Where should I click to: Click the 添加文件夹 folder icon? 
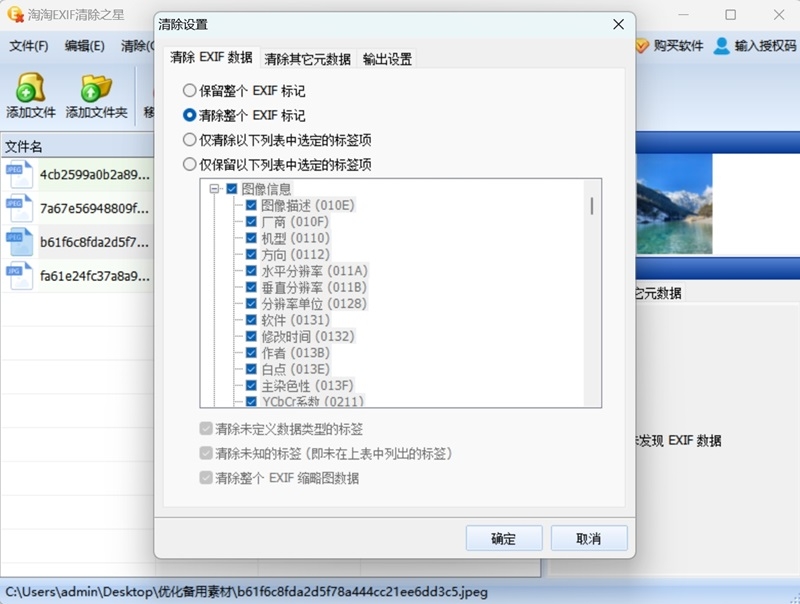[96, 87]
